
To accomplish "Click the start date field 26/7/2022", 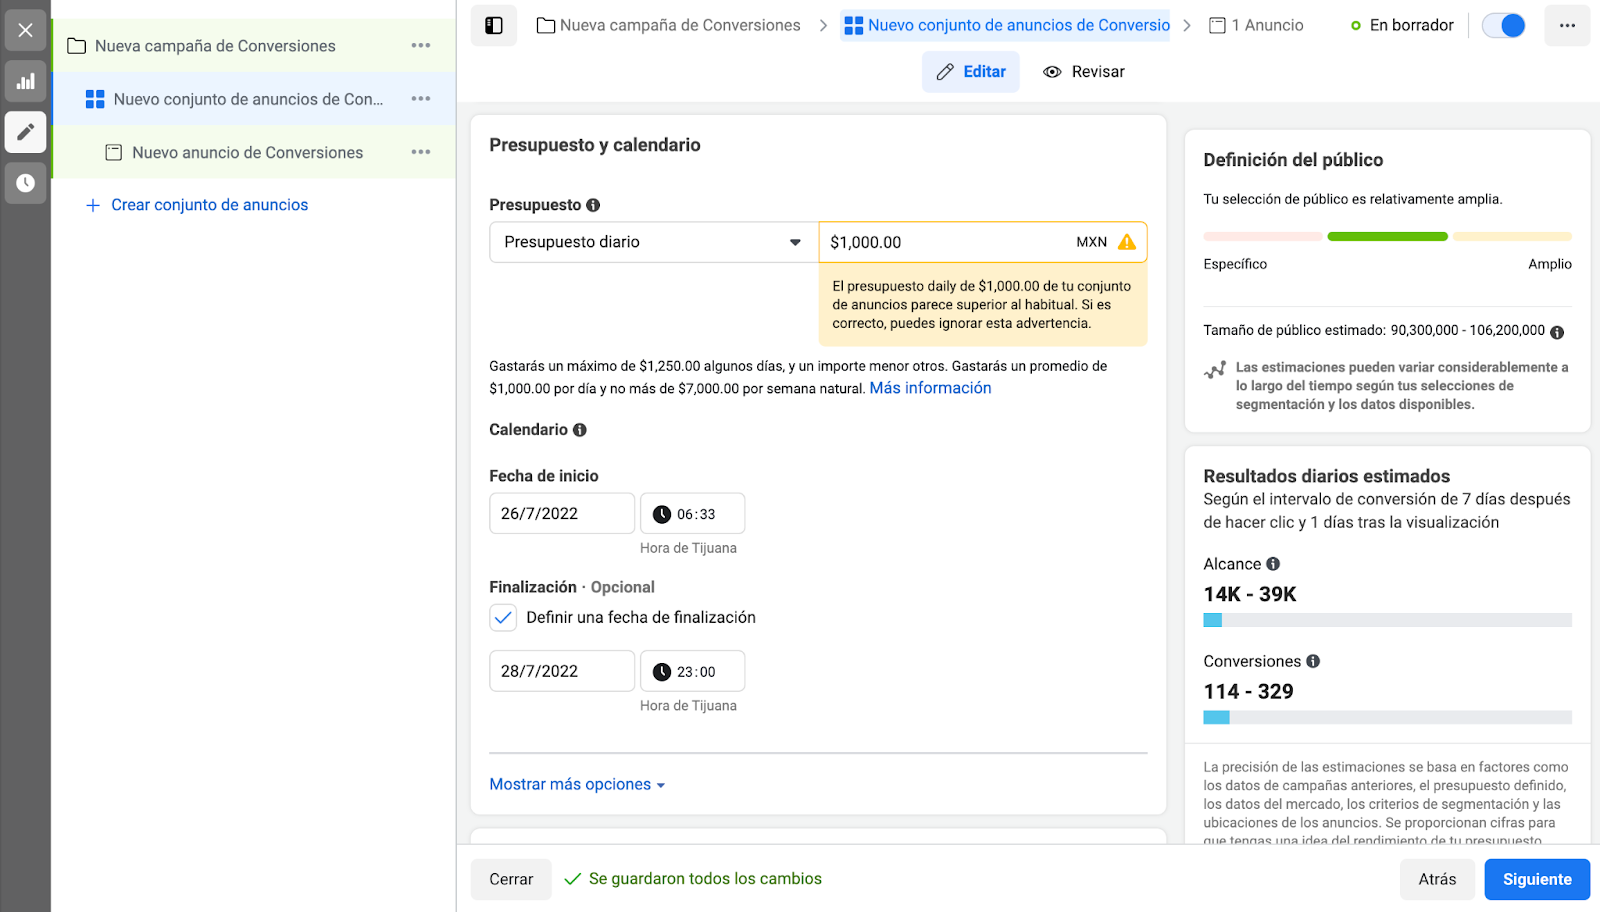I will [561, 514].
